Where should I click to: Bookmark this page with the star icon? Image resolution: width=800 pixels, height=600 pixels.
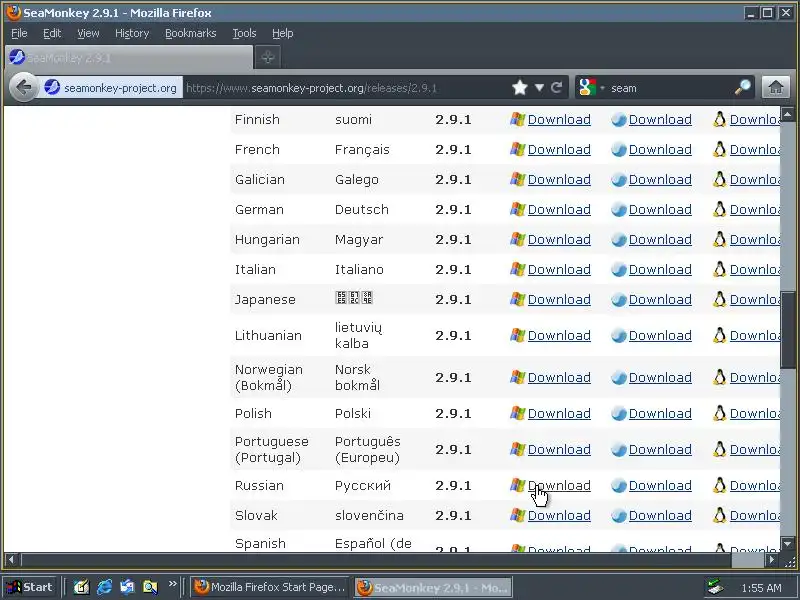[x=520, y=88]
